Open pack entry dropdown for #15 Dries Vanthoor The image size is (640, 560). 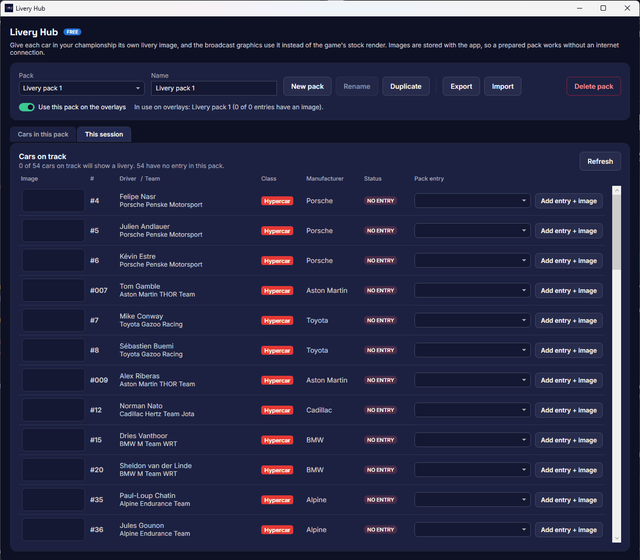472,440
